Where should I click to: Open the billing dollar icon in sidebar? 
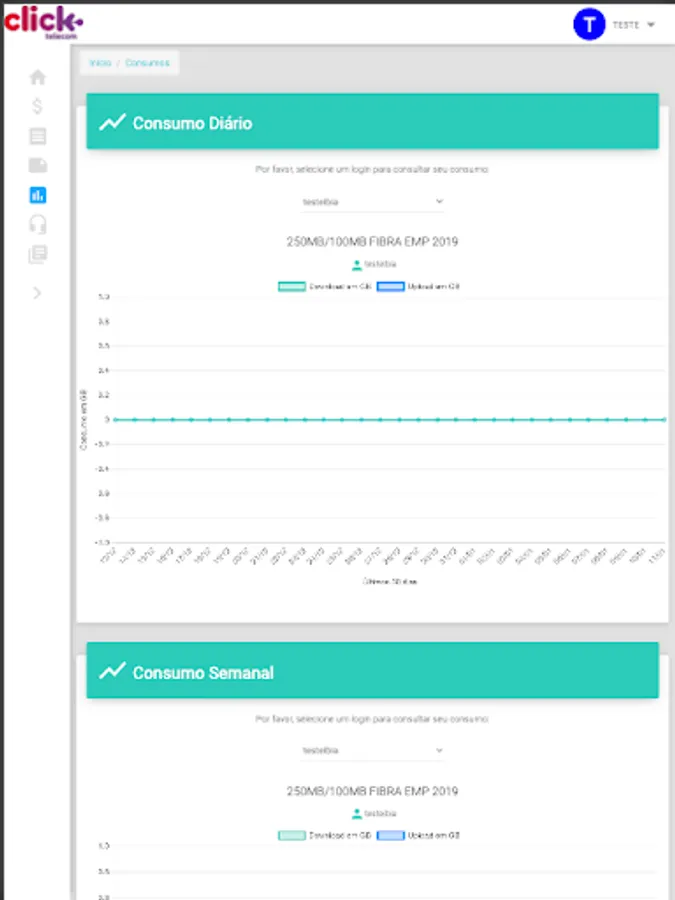pyautogui.click(x=37, y=106)
